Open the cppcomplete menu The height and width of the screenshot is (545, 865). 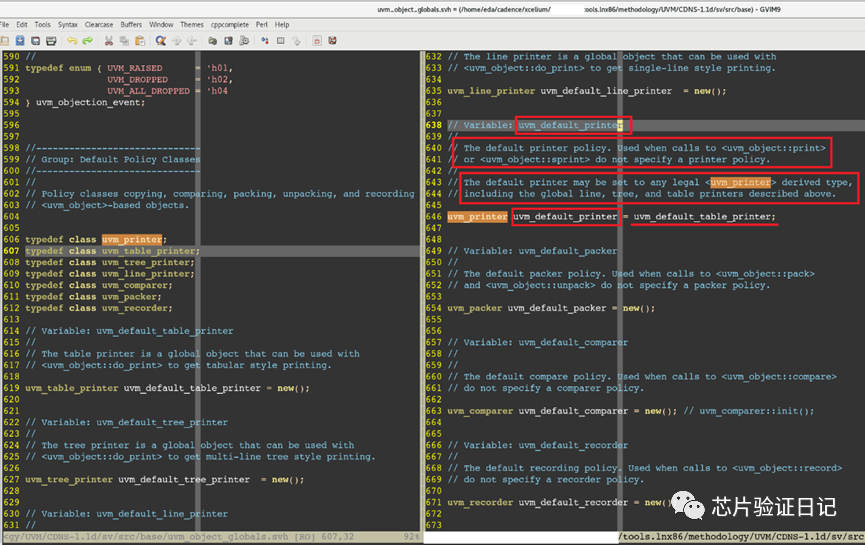pos(229,24)
